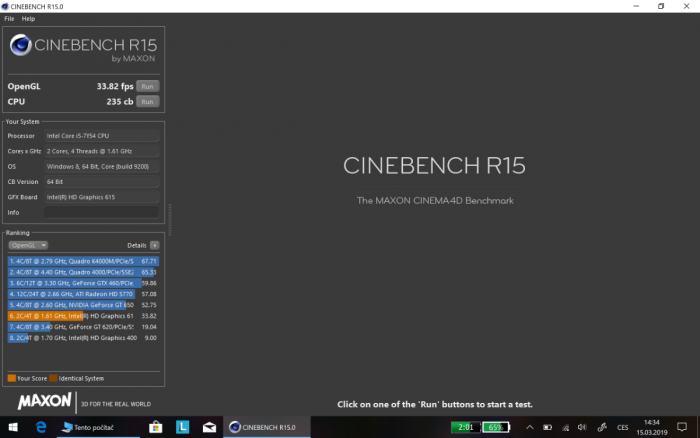The width and height of the screenshot is (700, 438).
Task: Open the Help menu
Action: pyautogui.click(x=28, y=19)
